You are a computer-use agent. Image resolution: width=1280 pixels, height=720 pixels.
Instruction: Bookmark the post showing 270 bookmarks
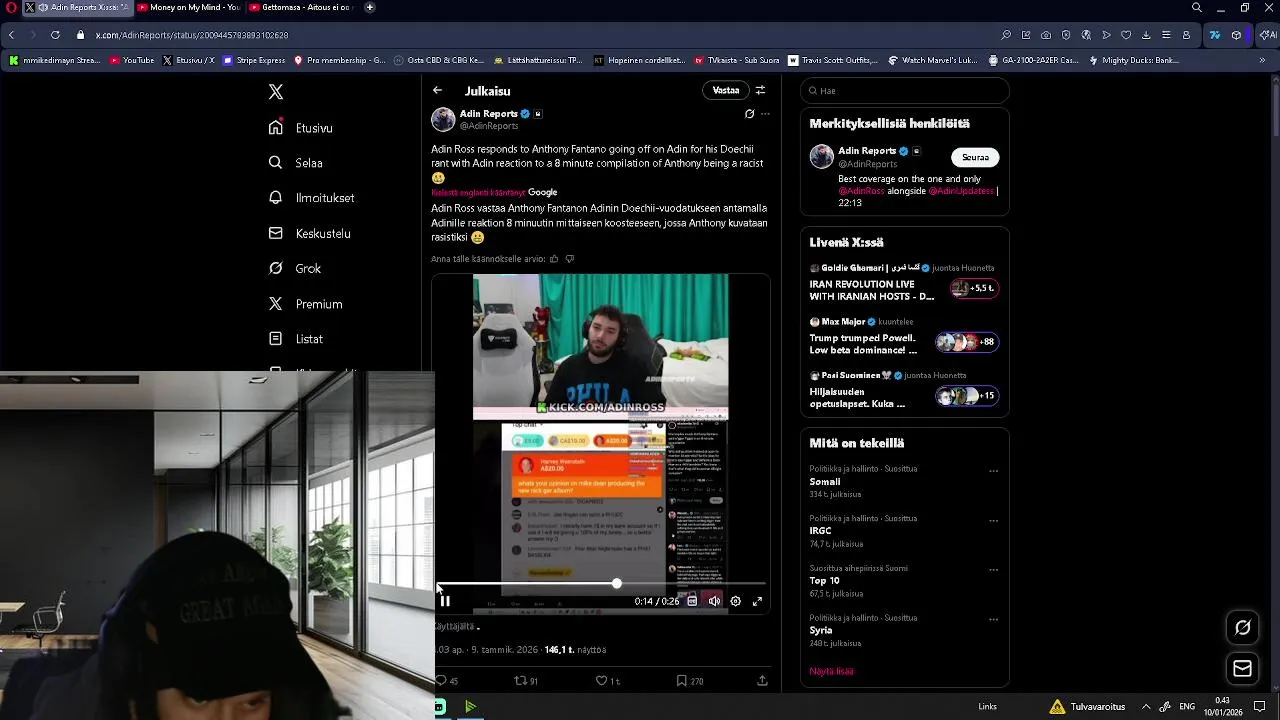(x=690, y=681)
